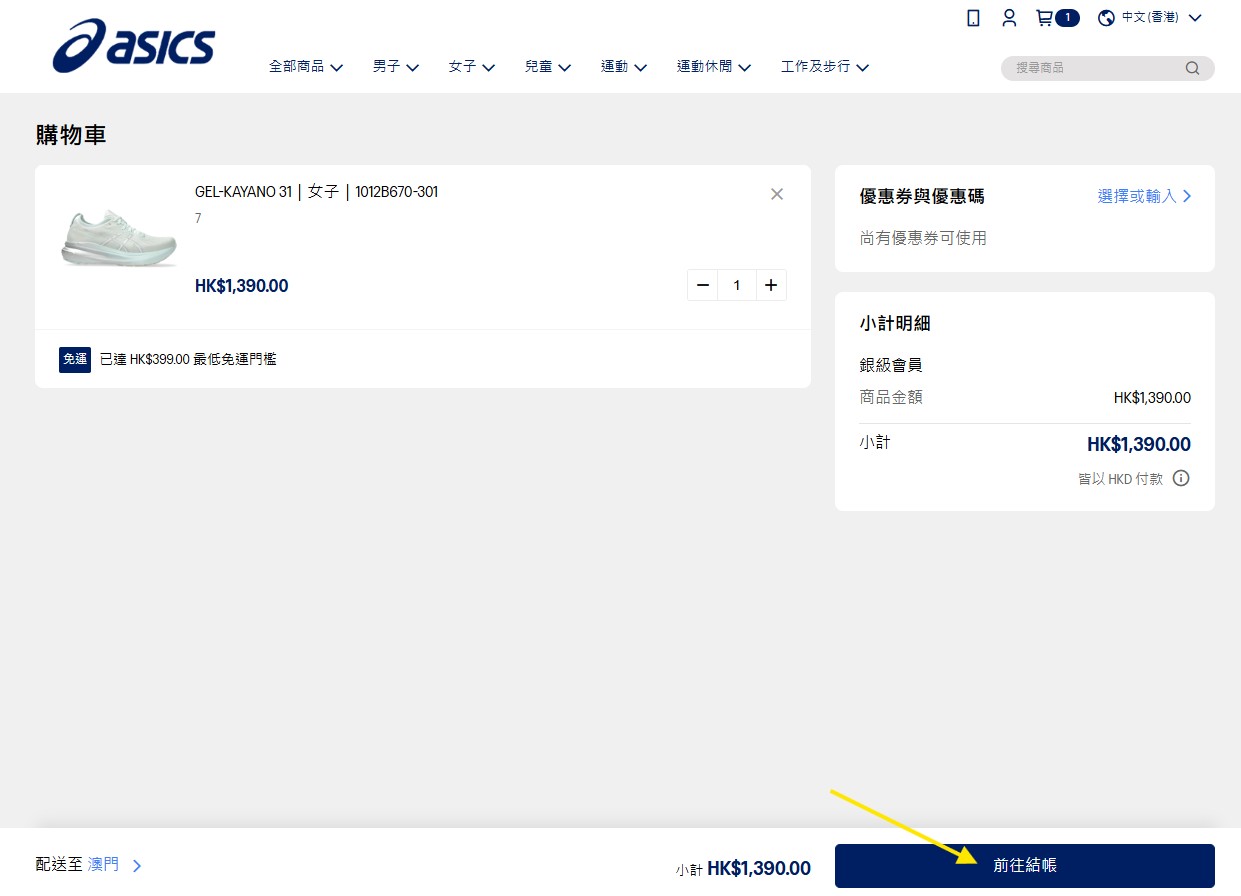
Task: Click the size 7 label
Action: (198, 218)
